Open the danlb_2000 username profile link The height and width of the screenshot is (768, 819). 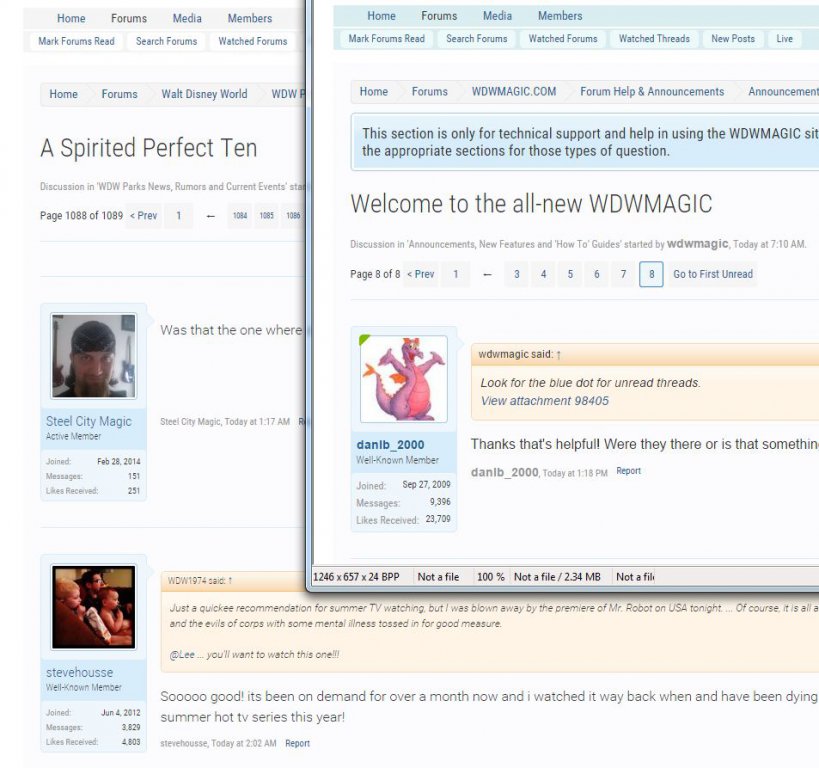[x=390, y=445]
